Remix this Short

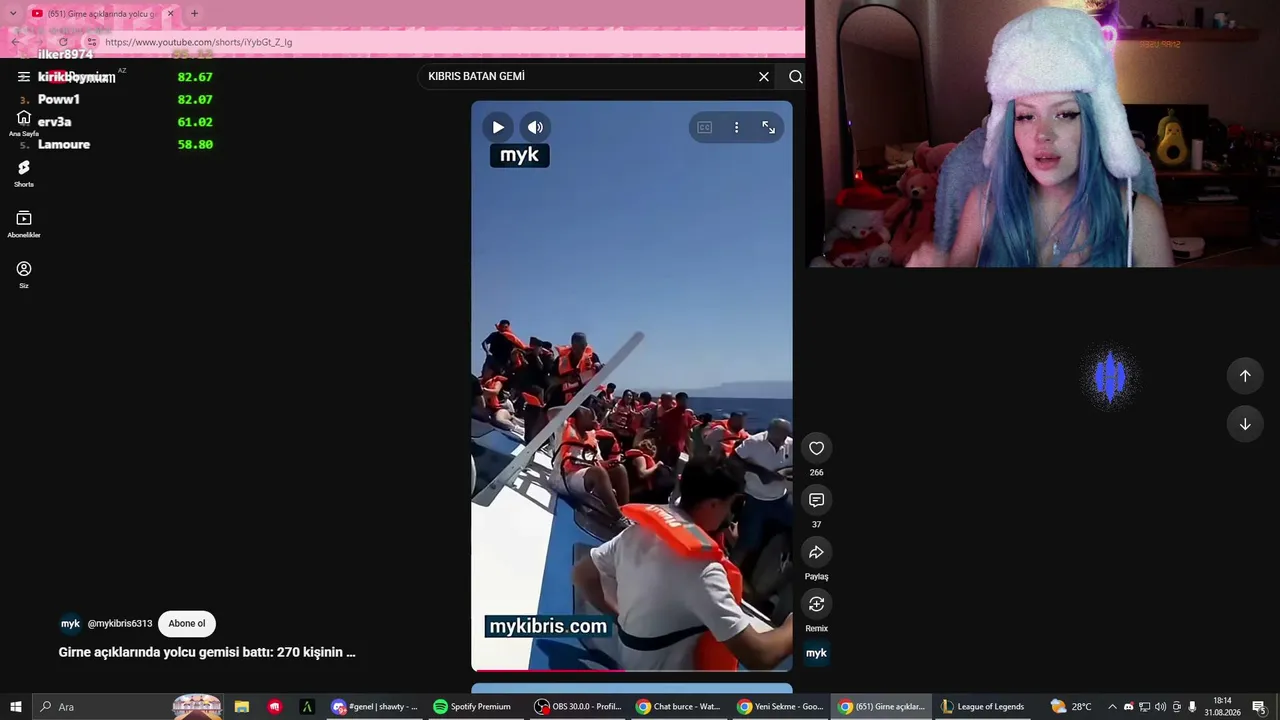pyautogui.click(x=816, y=604)
